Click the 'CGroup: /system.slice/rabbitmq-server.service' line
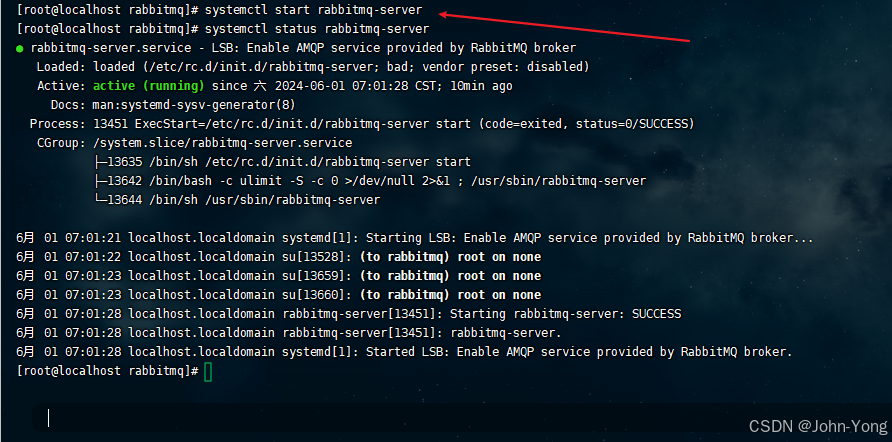Screen dimensions: 892x442 point(195,143)
